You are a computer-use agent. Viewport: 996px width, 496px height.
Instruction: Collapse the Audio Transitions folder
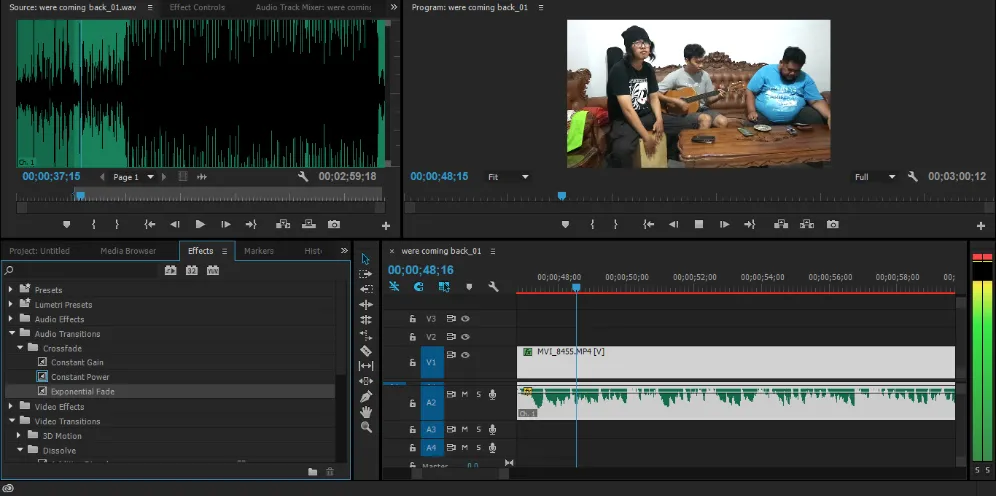pos(12,334)
